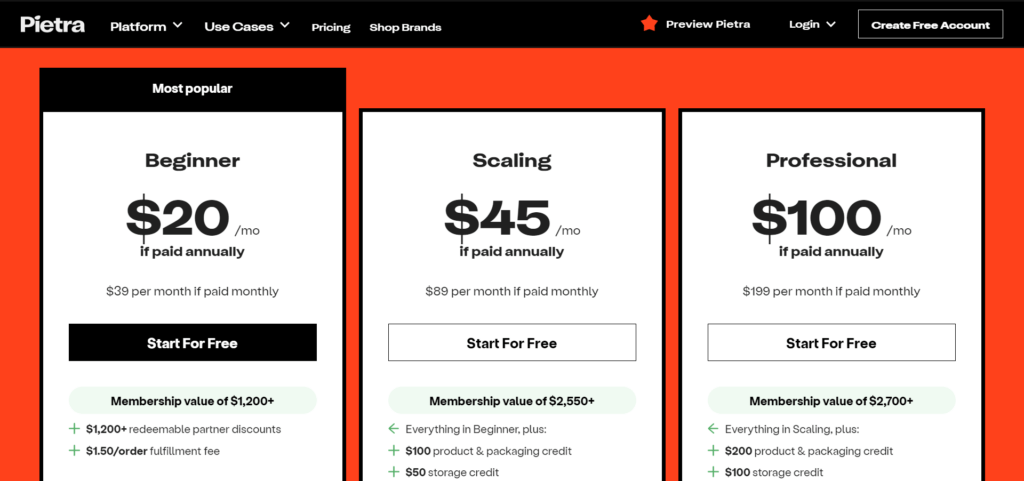Click the Pietra logo
This screenshot has height=481, width=1024.
52,24
